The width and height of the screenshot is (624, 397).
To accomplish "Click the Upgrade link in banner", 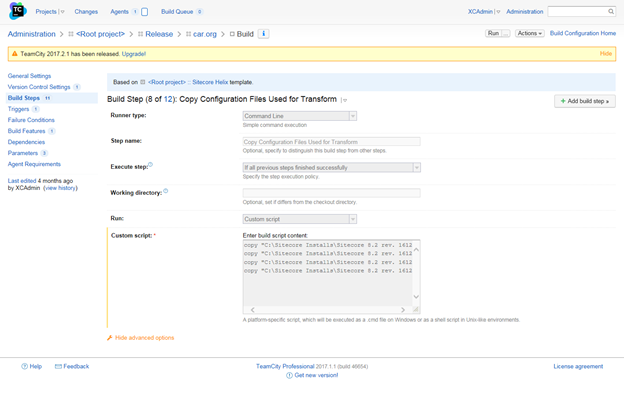I will click(x=134, y=54).
